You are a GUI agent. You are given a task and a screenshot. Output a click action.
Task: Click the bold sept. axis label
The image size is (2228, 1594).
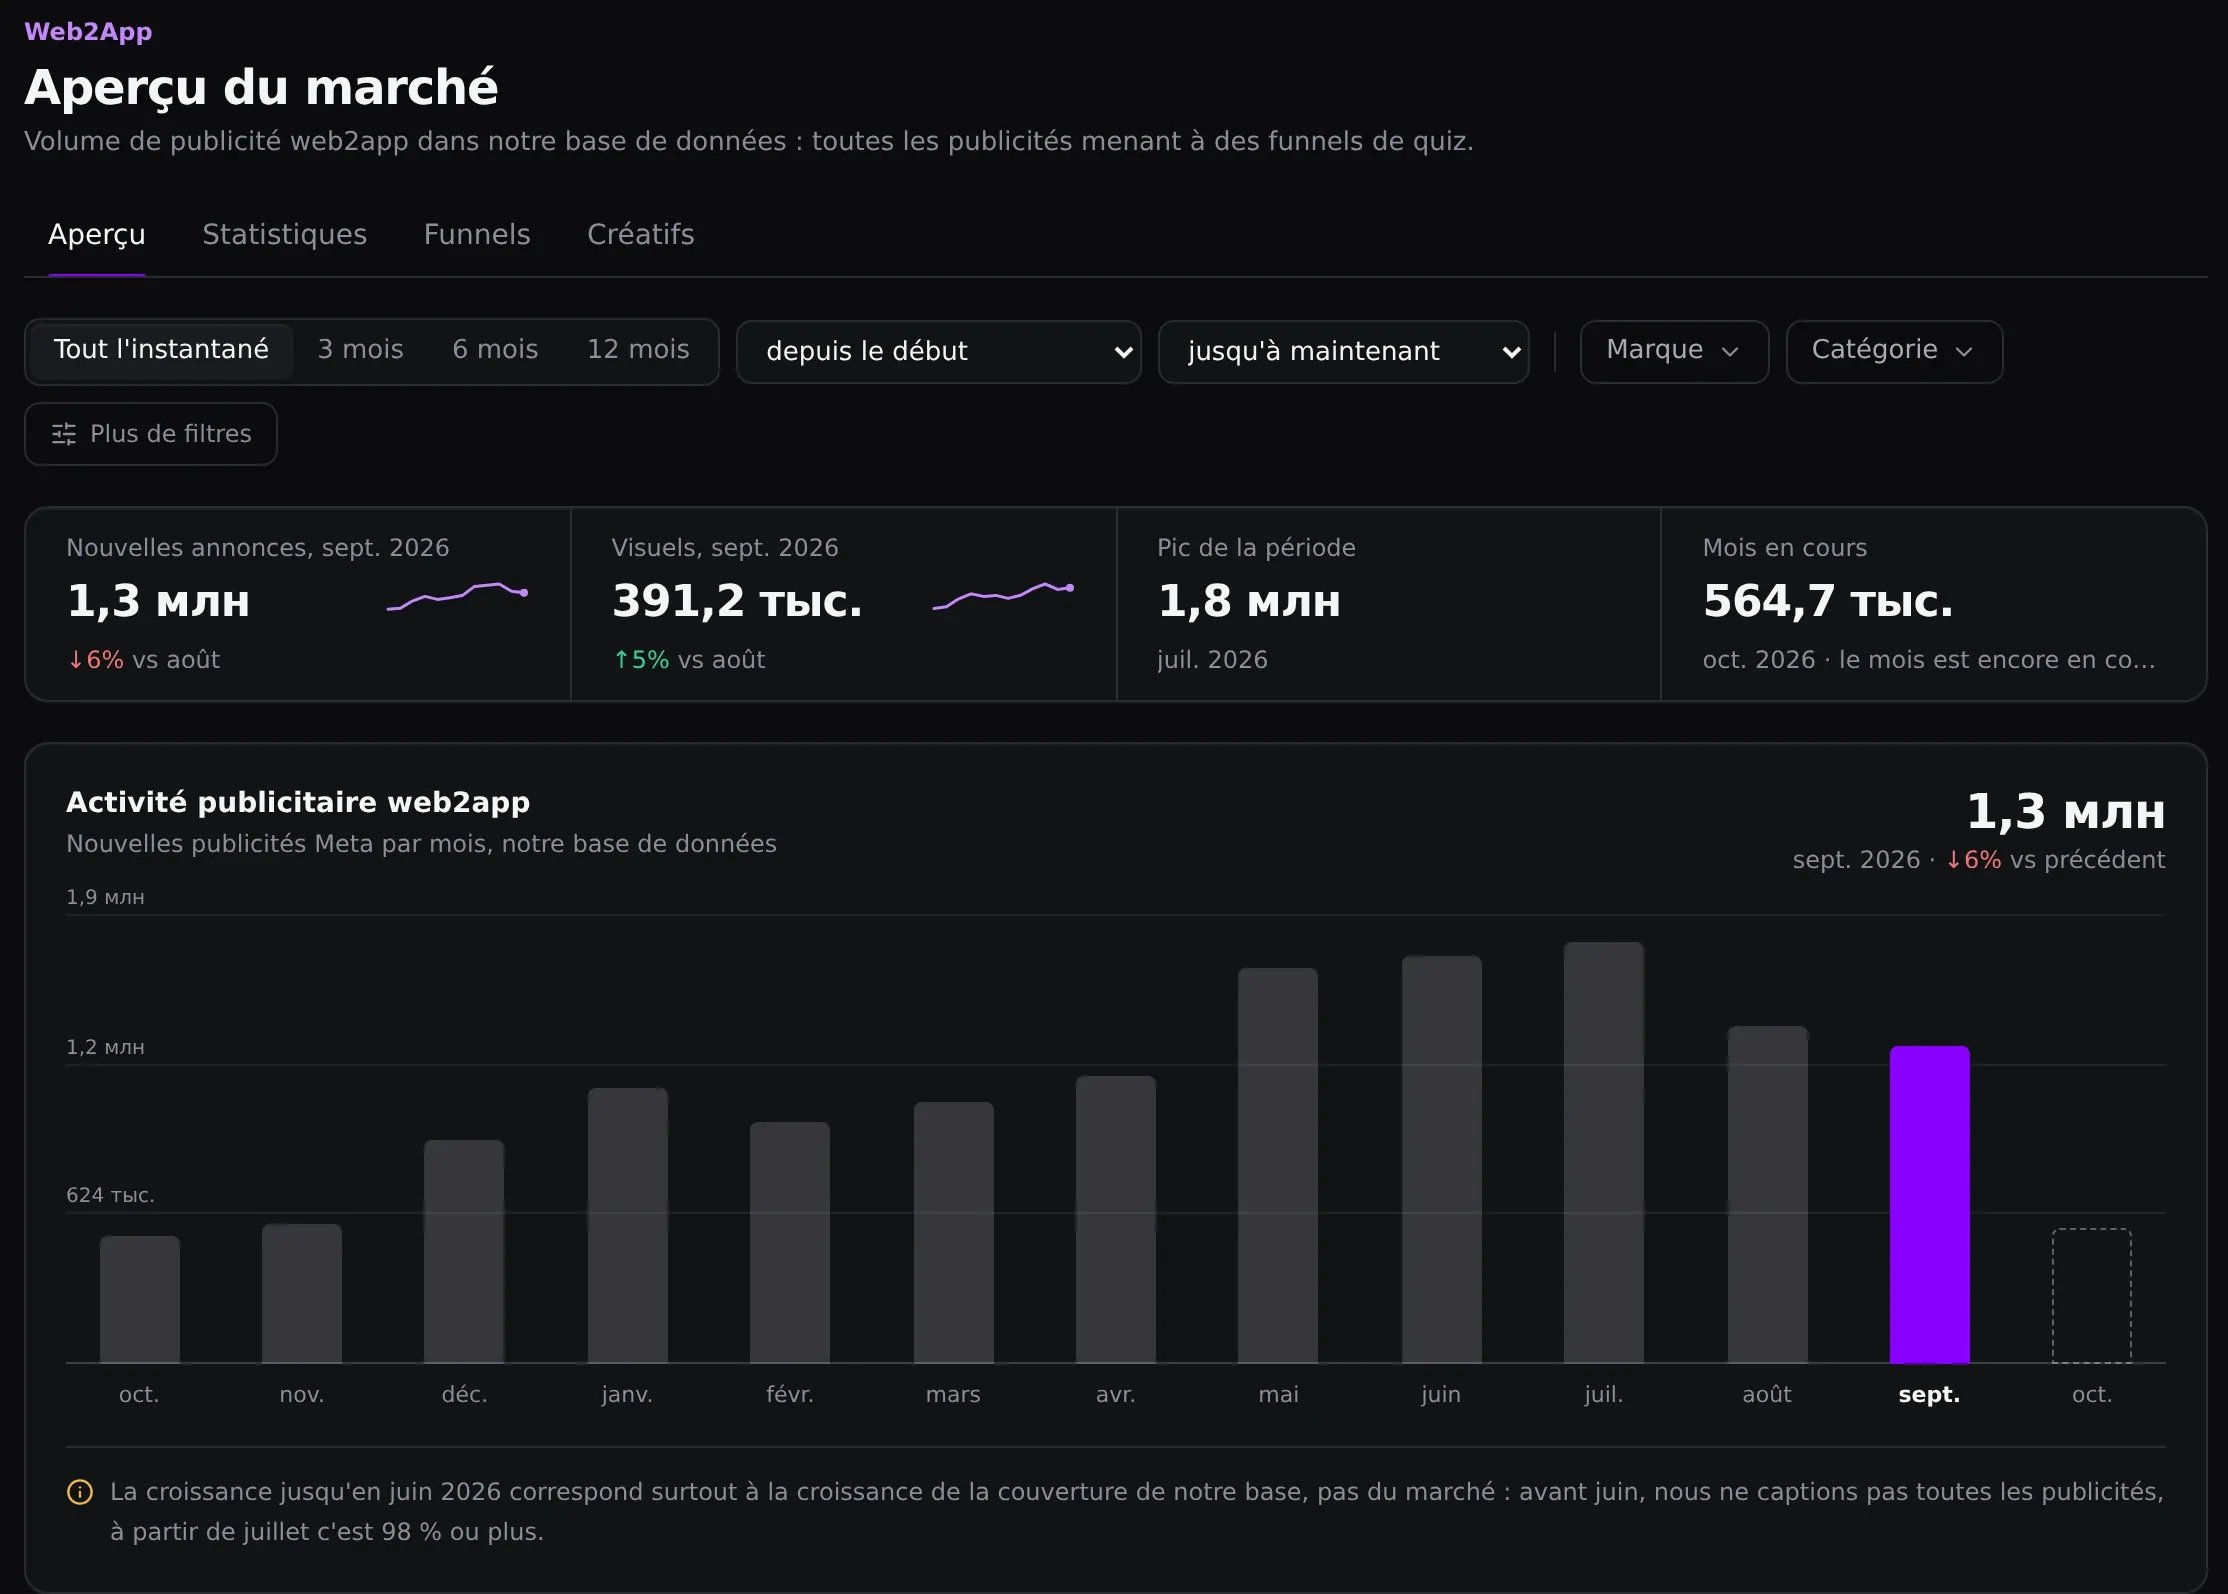coord(1930,1394)
